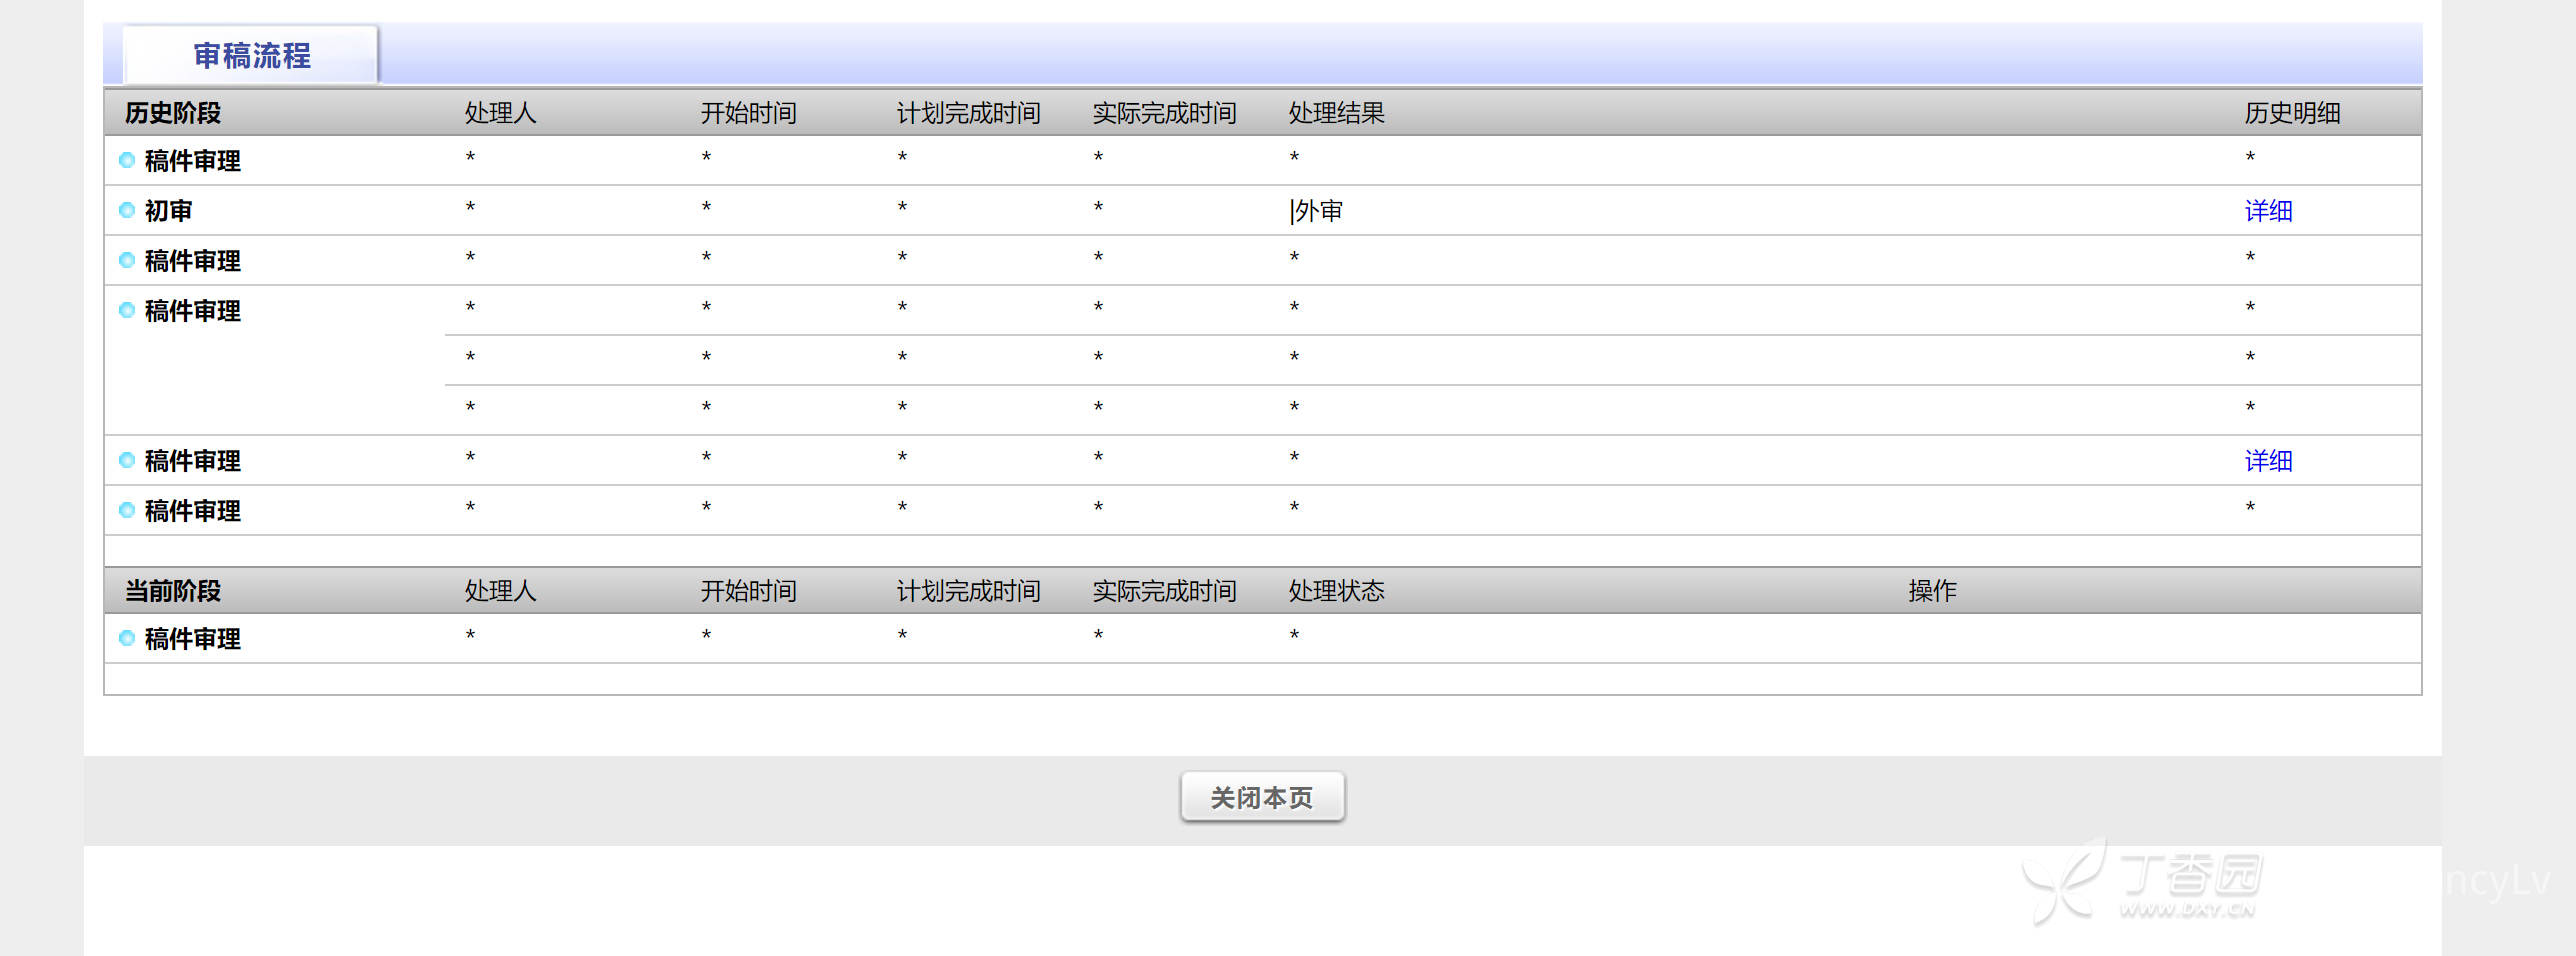Open the 审稿流程 tab
The height and width of the screenshot is (956, 2576).
(251, 56)
